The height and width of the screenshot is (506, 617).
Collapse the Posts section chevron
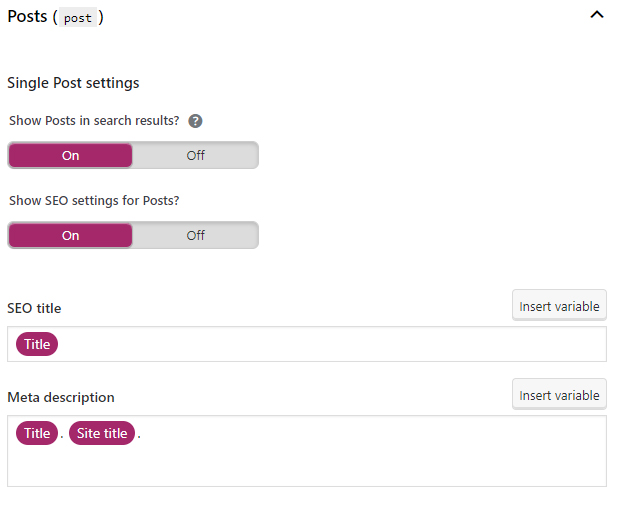[x=597, y=15]
